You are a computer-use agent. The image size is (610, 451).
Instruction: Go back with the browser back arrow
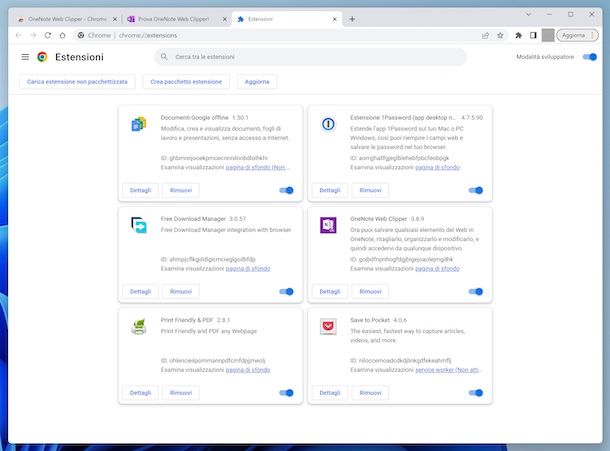point(19,35)
